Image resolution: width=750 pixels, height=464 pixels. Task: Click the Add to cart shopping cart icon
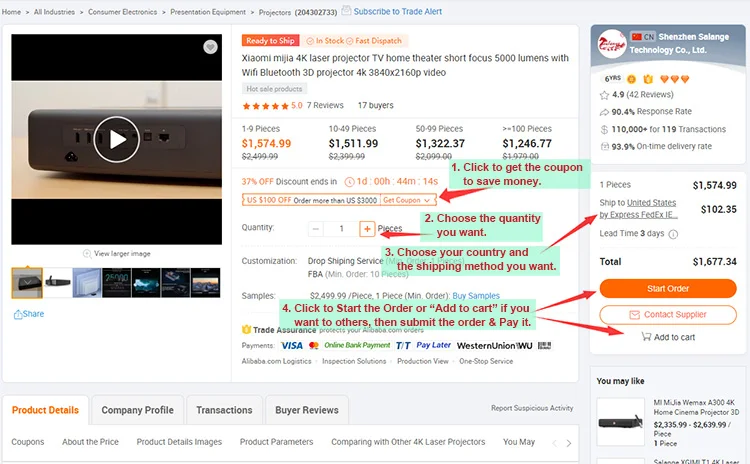(646, 337)
